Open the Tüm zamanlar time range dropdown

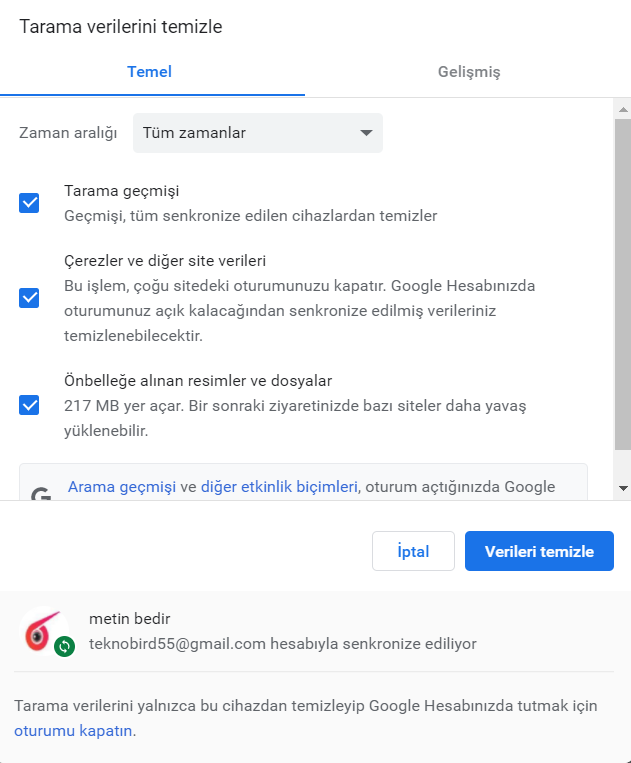click(x=258, y=133)
